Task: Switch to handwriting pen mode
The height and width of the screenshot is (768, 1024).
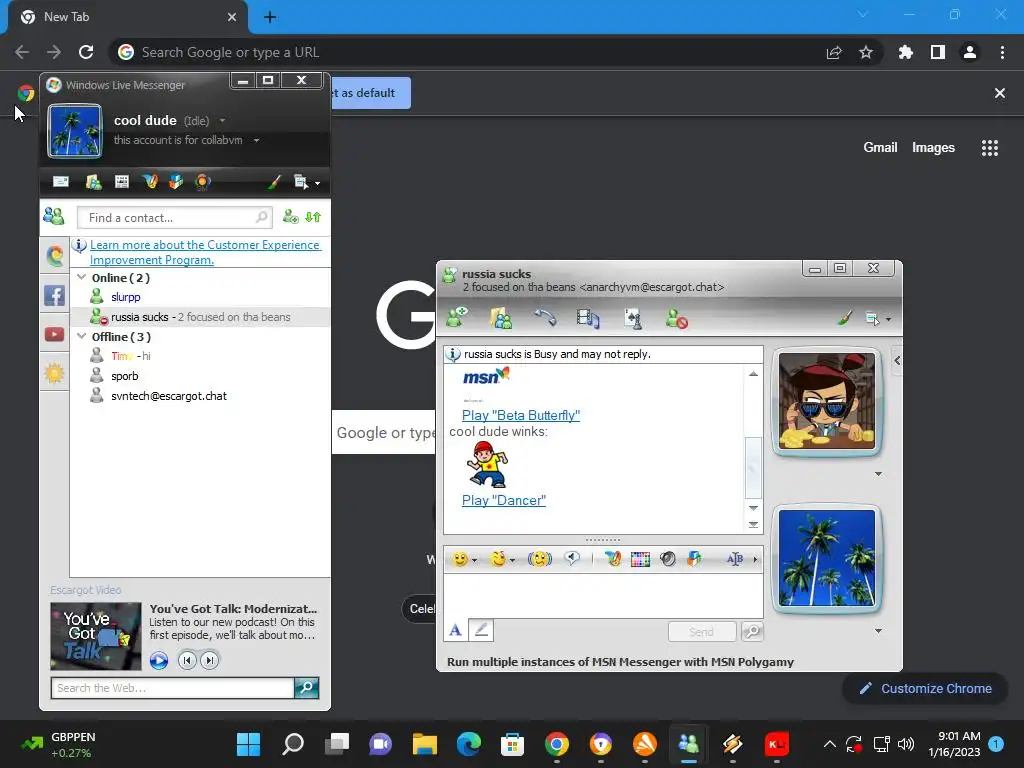Action: coord(481,630)
